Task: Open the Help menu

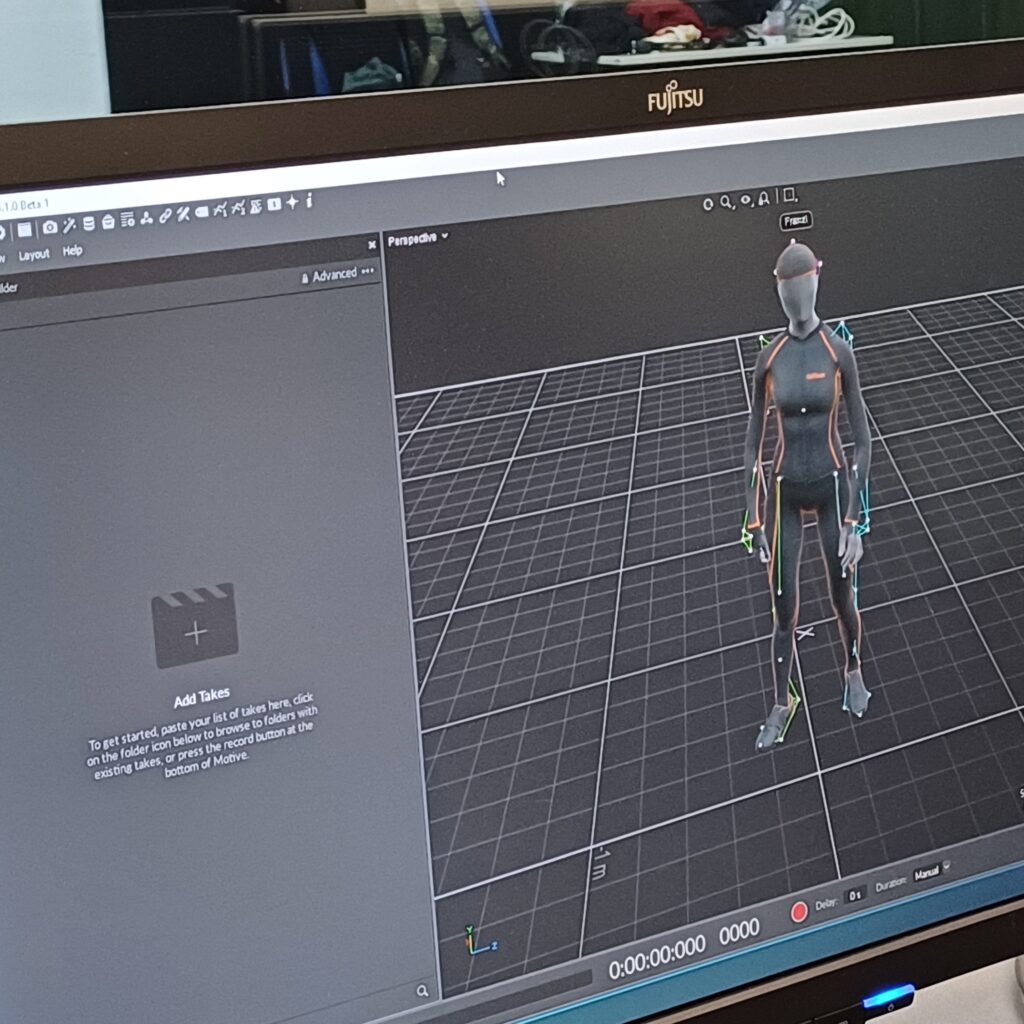Action: click(x=72, y=251)
